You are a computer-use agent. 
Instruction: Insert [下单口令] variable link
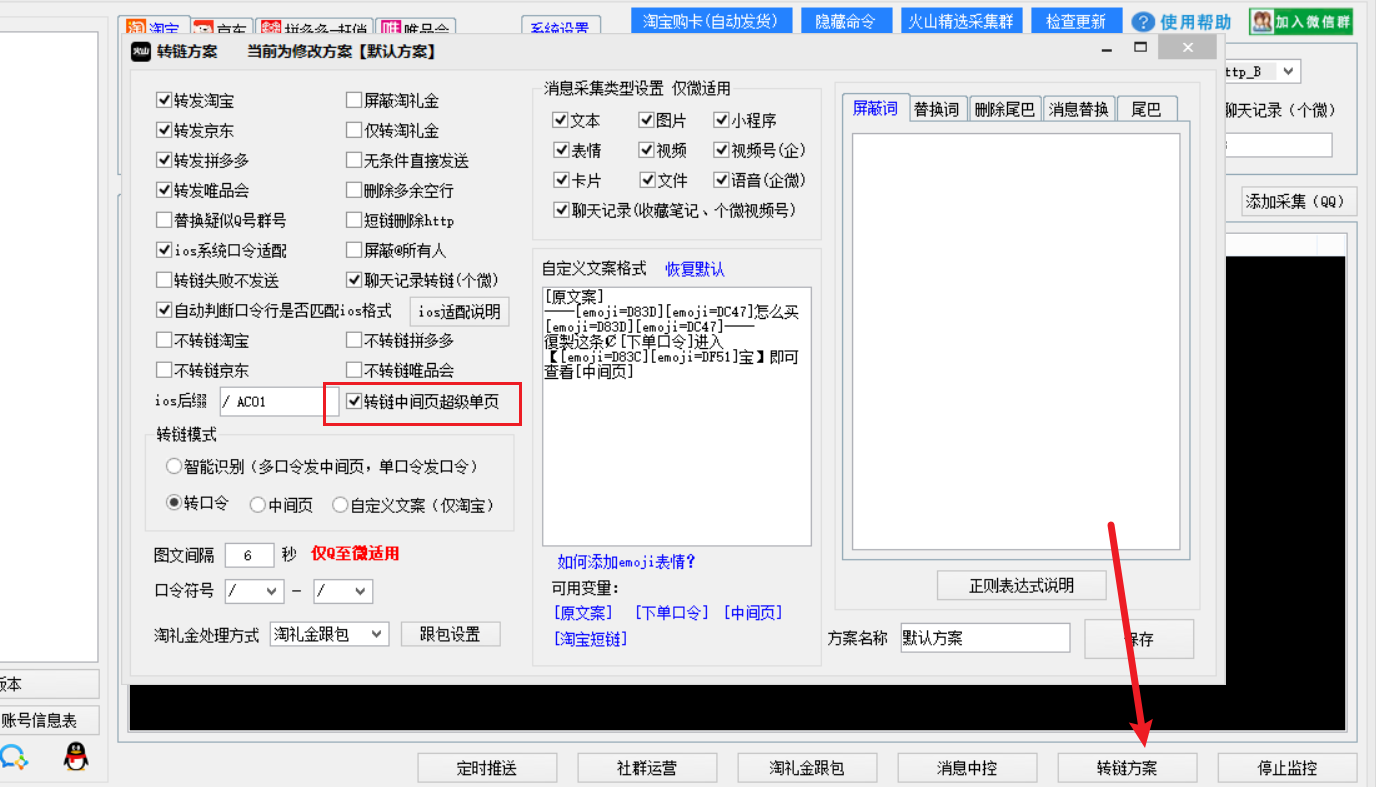[671, 612]
